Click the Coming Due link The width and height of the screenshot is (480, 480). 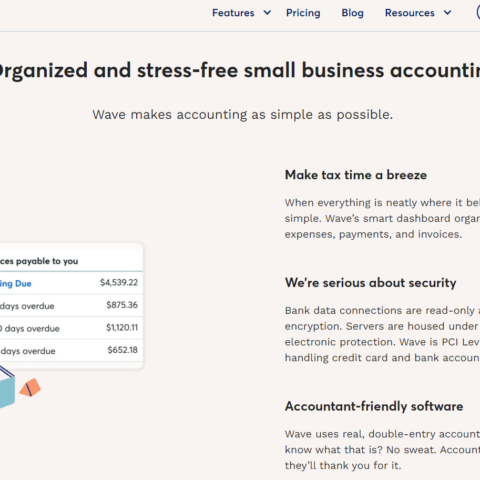pyautogui.click(x=15, y=284)
